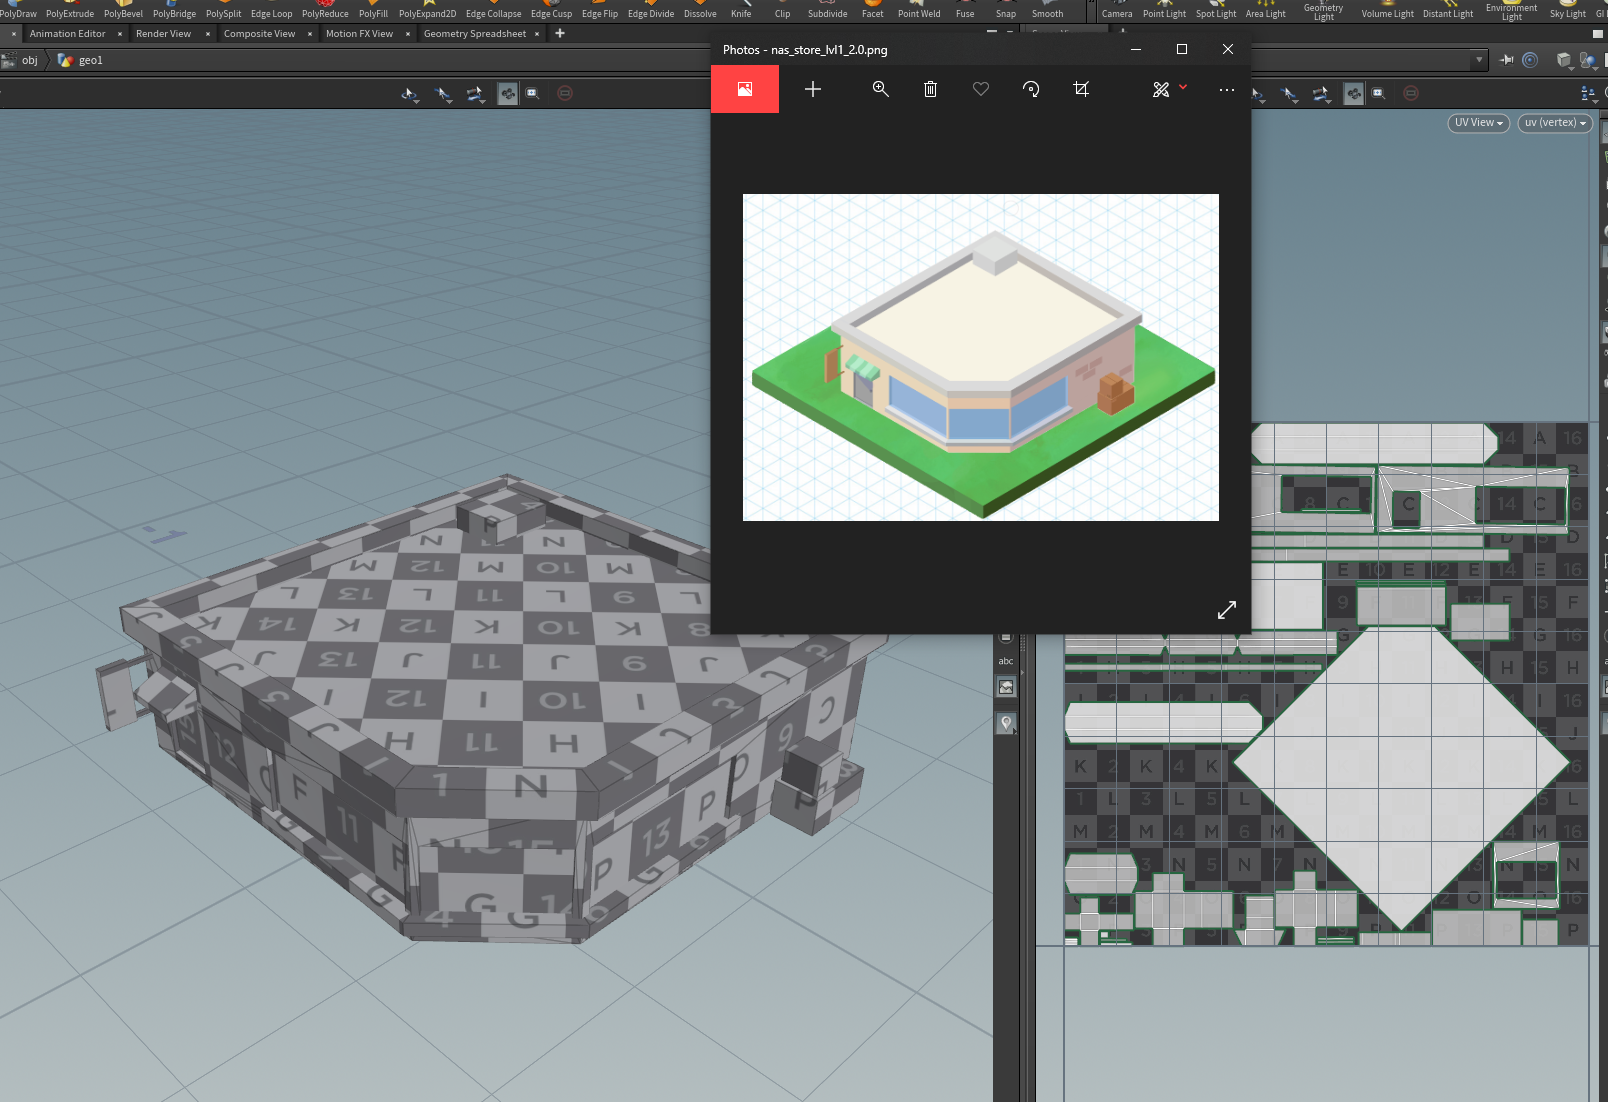1608x1102 pixels.
Task: Open the See more menu in Photos
Action: tap(1227, 89)
